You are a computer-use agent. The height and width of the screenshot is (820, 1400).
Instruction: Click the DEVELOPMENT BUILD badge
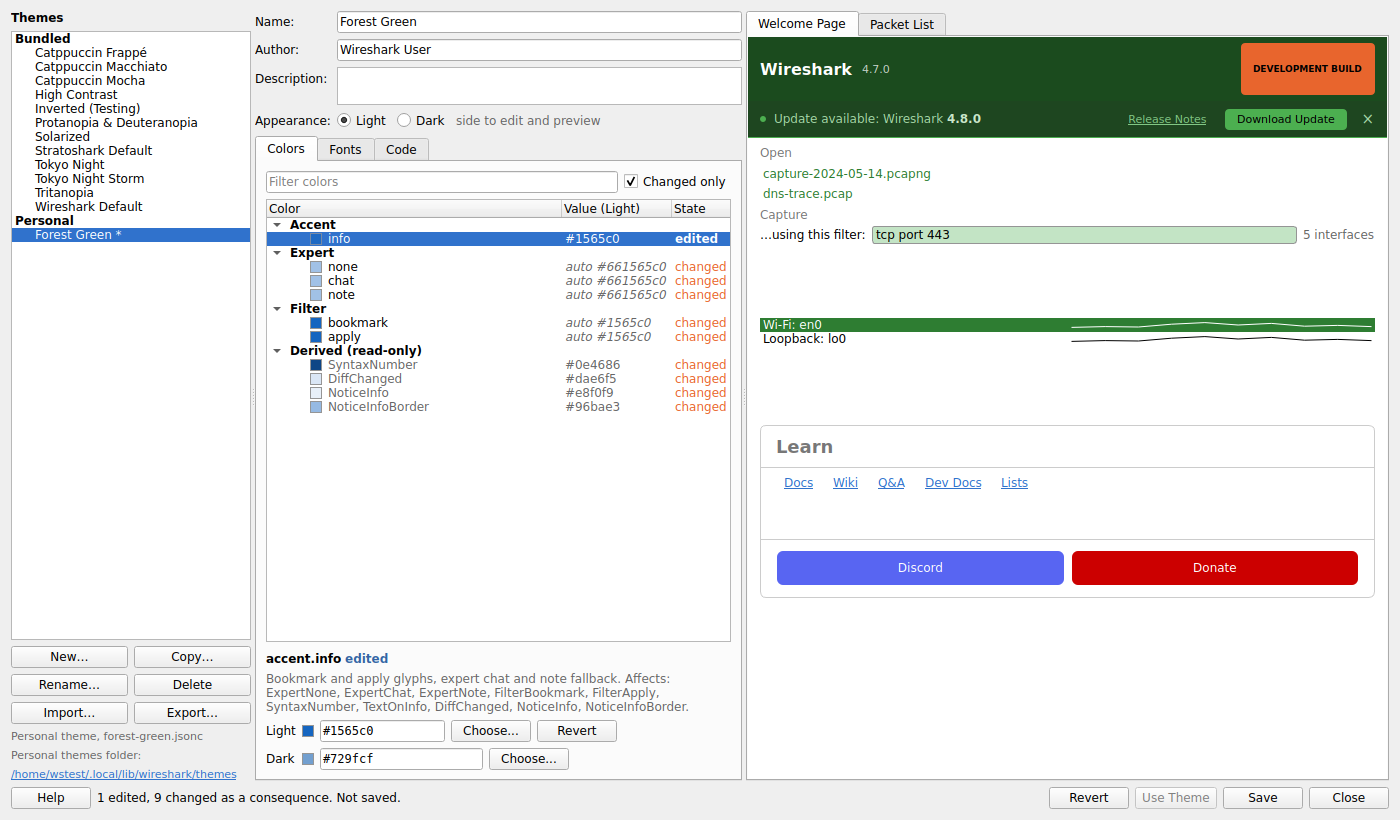coord(1307,69)
